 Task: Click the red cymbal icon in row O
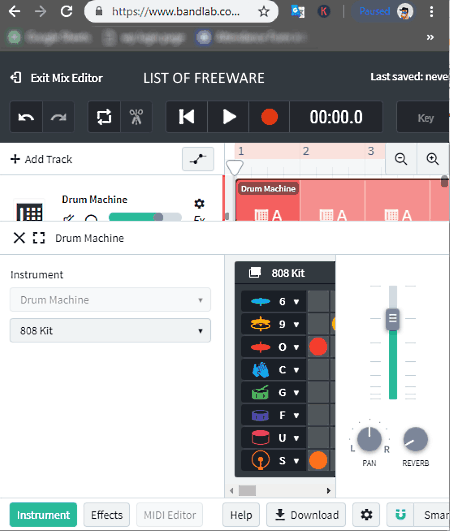(260, 347)
